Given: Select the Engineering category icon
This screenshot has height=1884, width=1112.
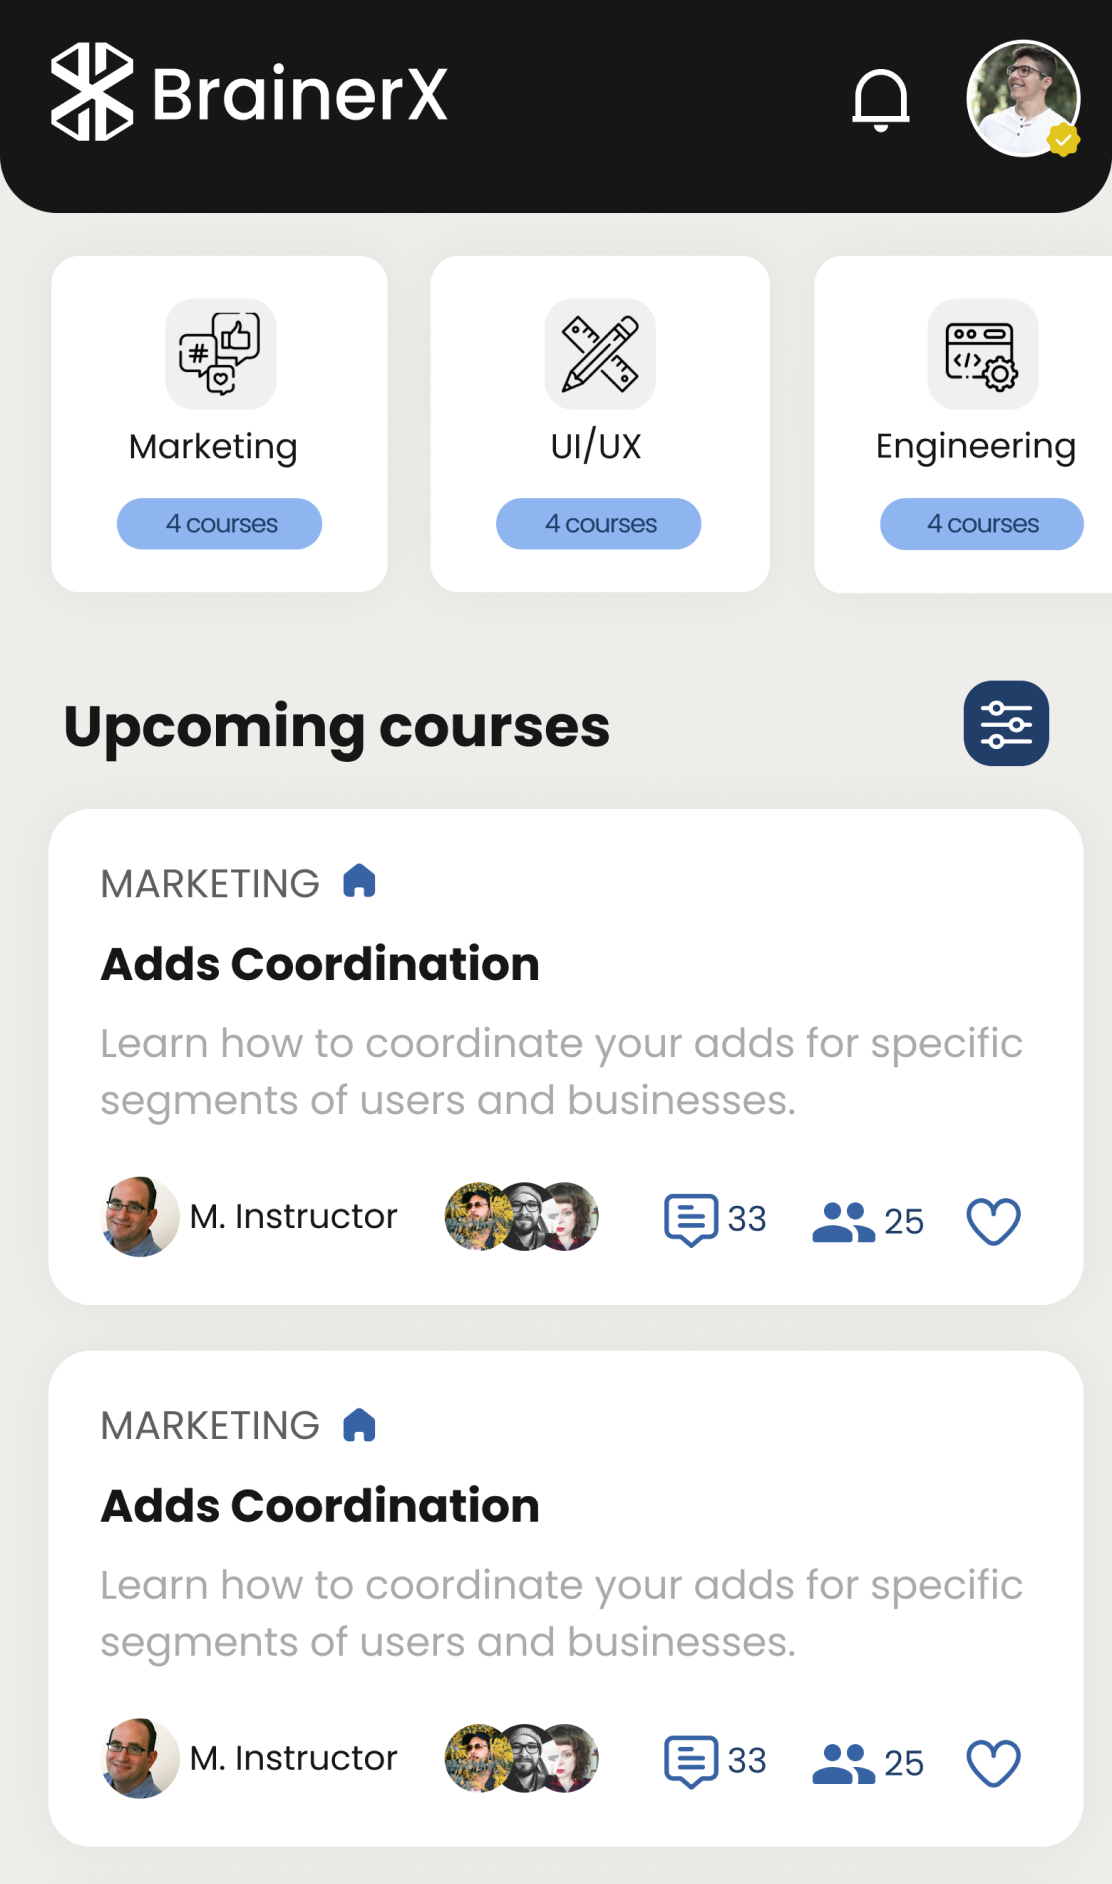Looking at the screenshot, I should tap(982, 354).
